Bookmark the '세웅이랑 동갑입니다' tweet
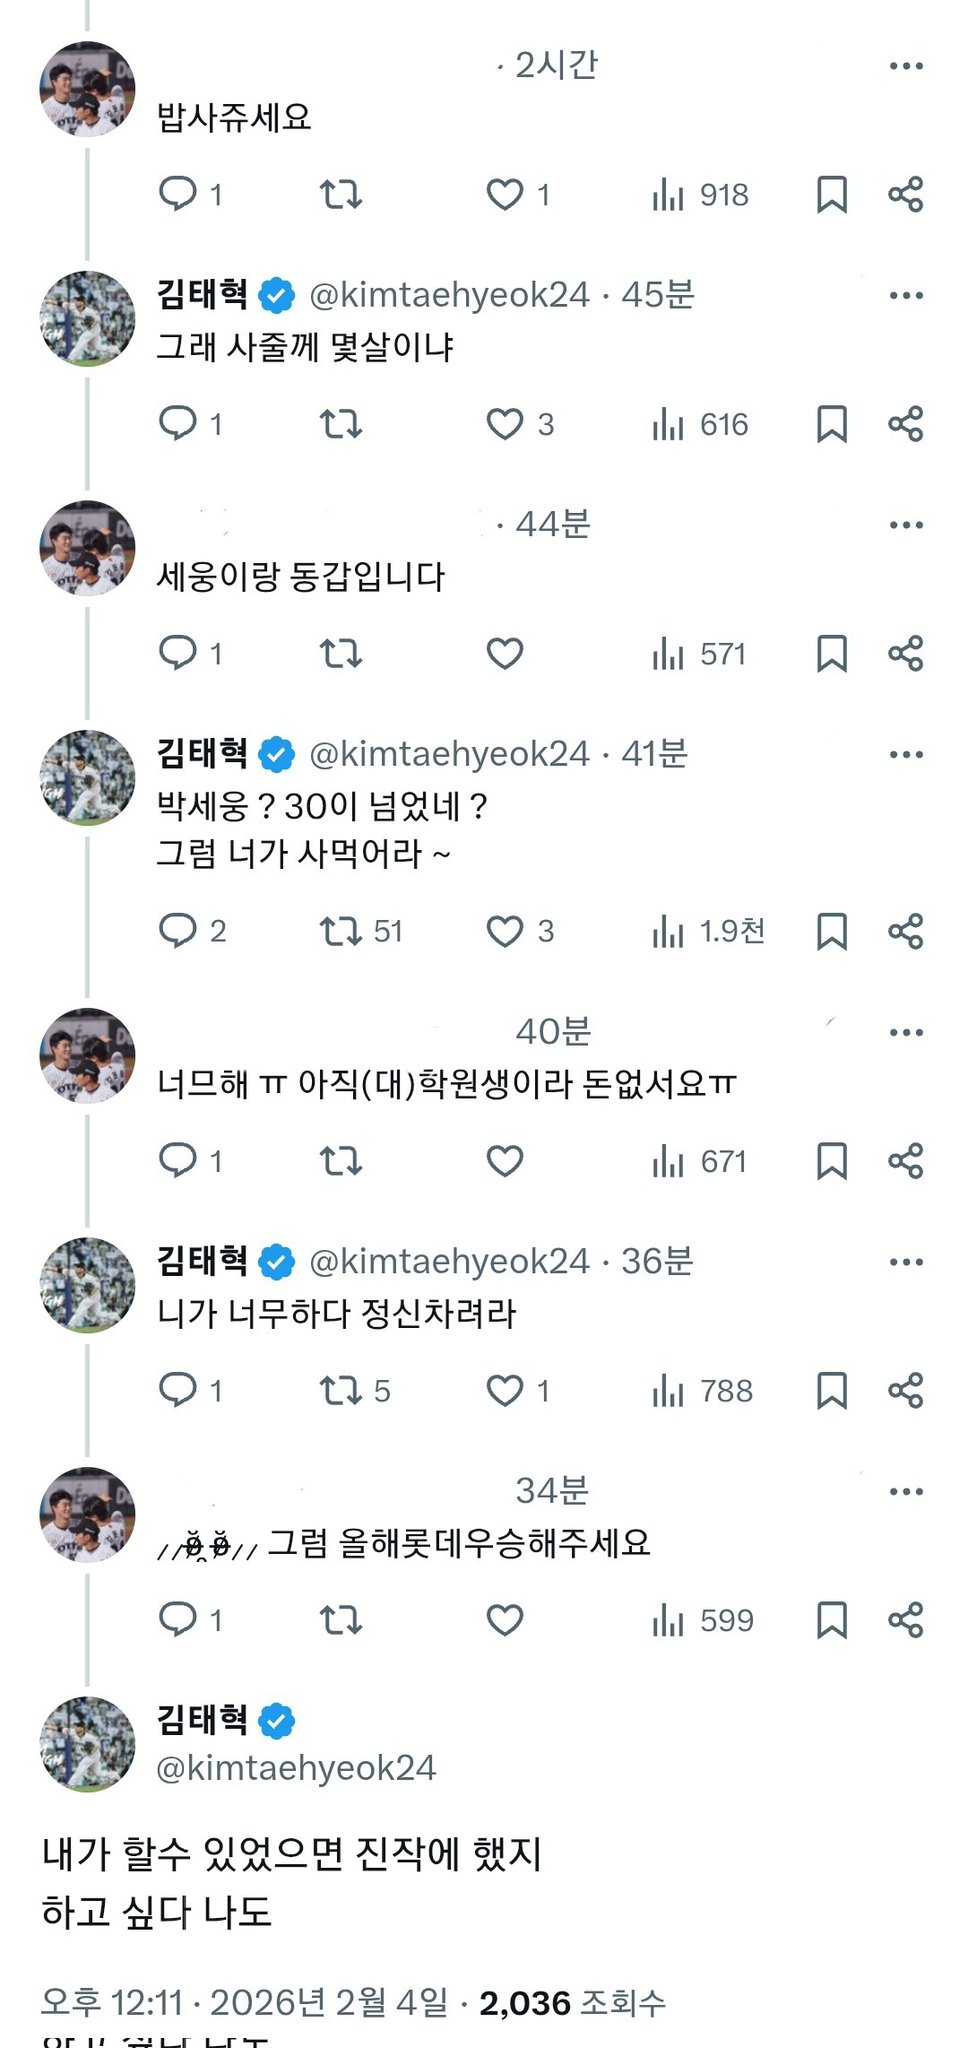 (x=831, y=654)
